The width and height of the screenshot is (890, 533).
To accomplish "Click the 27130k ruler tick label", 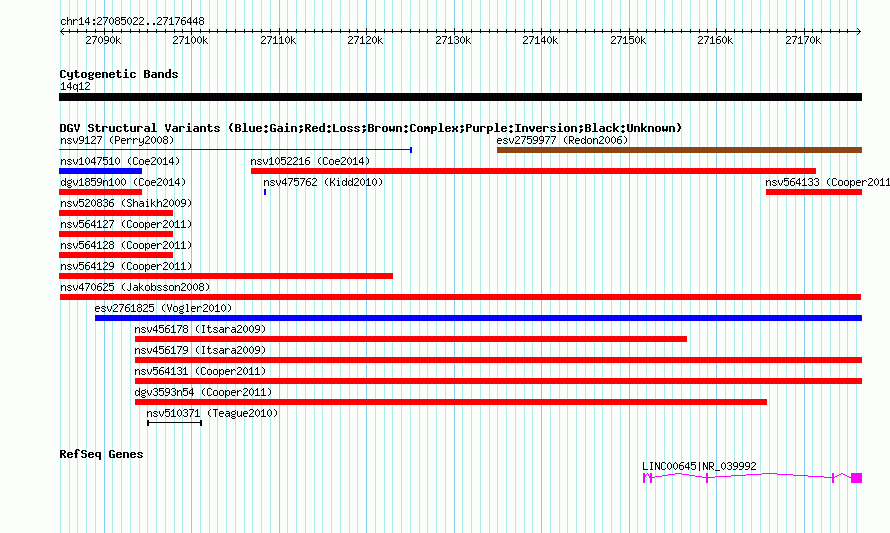I will pos(453,40).
